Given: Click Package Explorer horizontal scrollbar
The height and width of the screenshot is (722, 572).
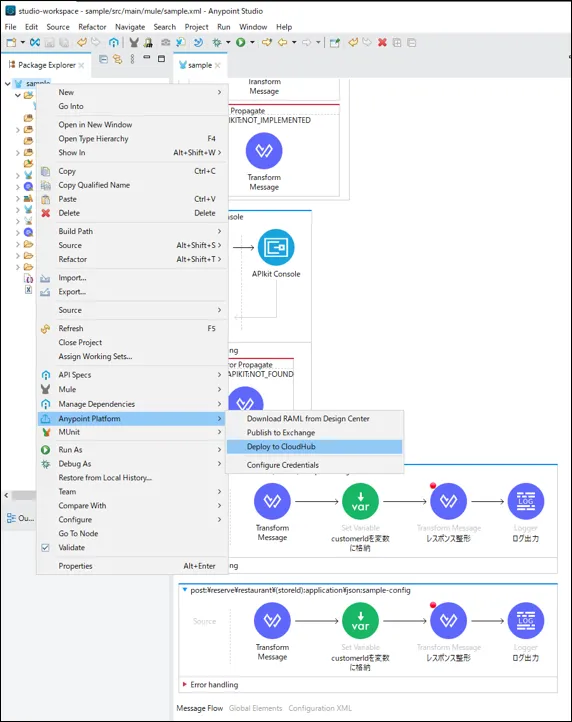Looking at the screenshot, I should click(23, 495).
